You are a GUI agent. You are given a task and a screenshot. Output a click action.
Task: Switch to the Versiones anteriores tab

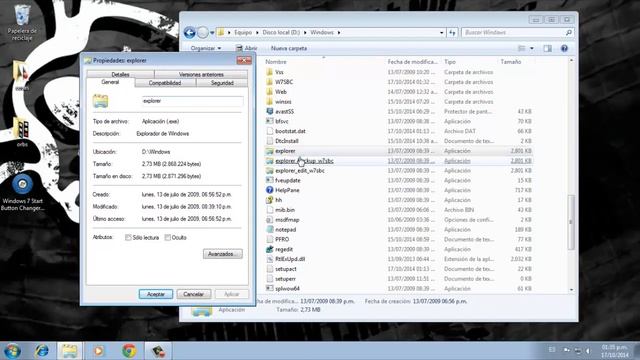coord(201,74)
